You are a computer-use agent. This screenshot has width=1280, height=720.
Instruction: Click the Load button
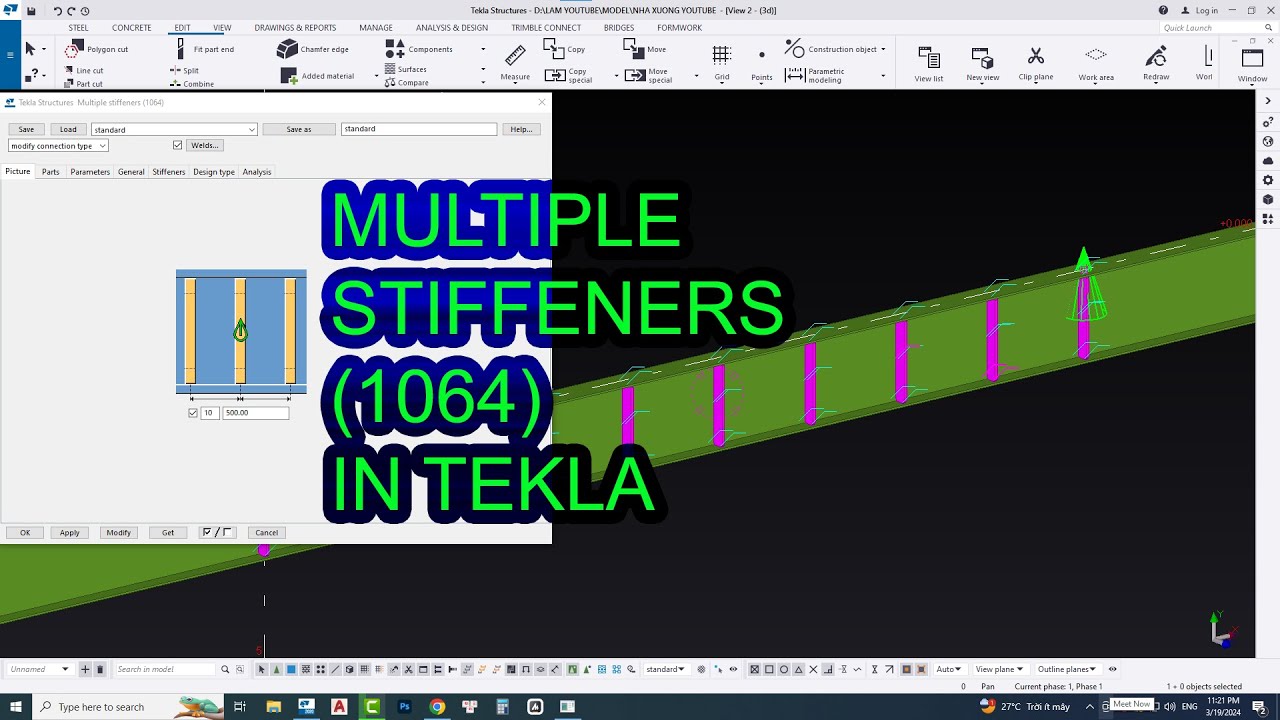[x=68, y=129]
